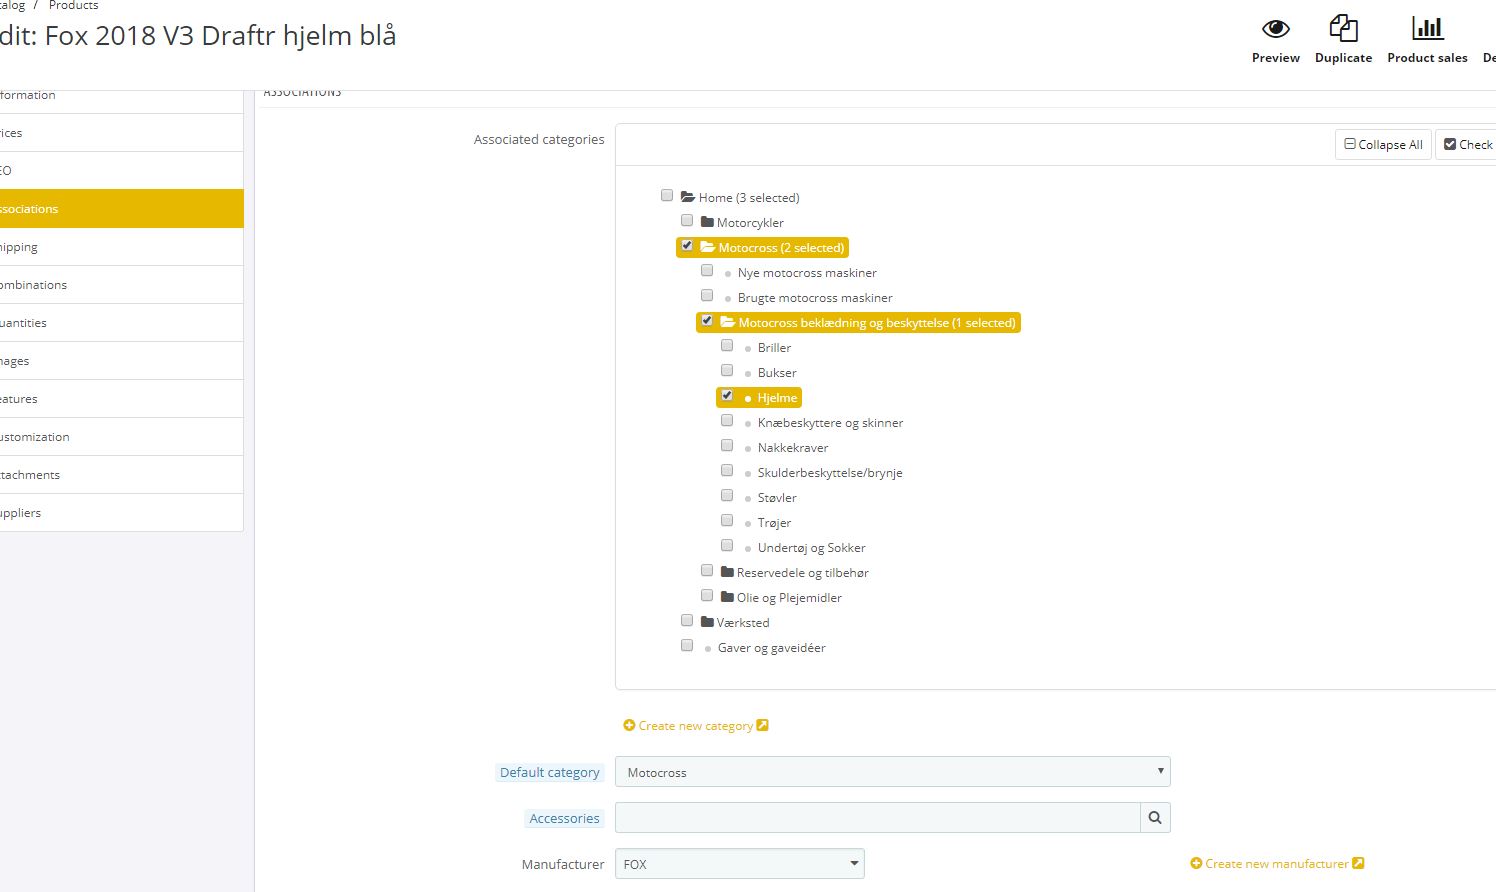
Task: Open the Default category dropdown
Action: 892,772
